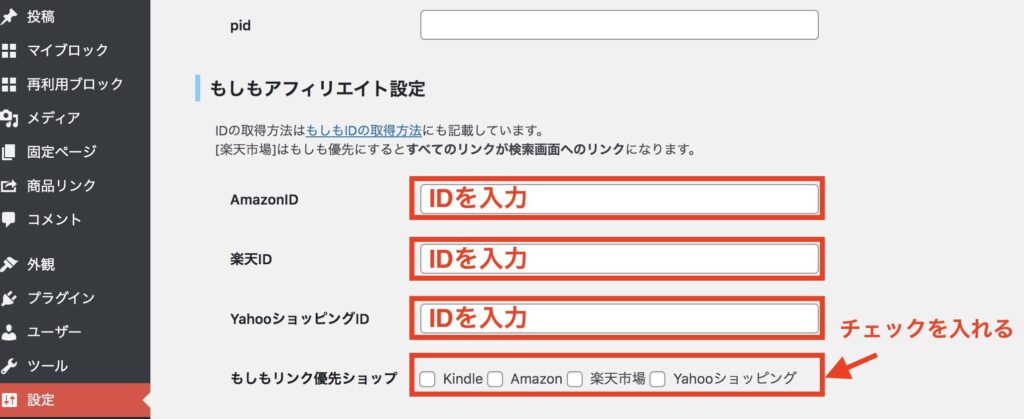The image size is (1024, 419).
Task: Click the コメント speech bubble icon
Action: tap(8, 220)
